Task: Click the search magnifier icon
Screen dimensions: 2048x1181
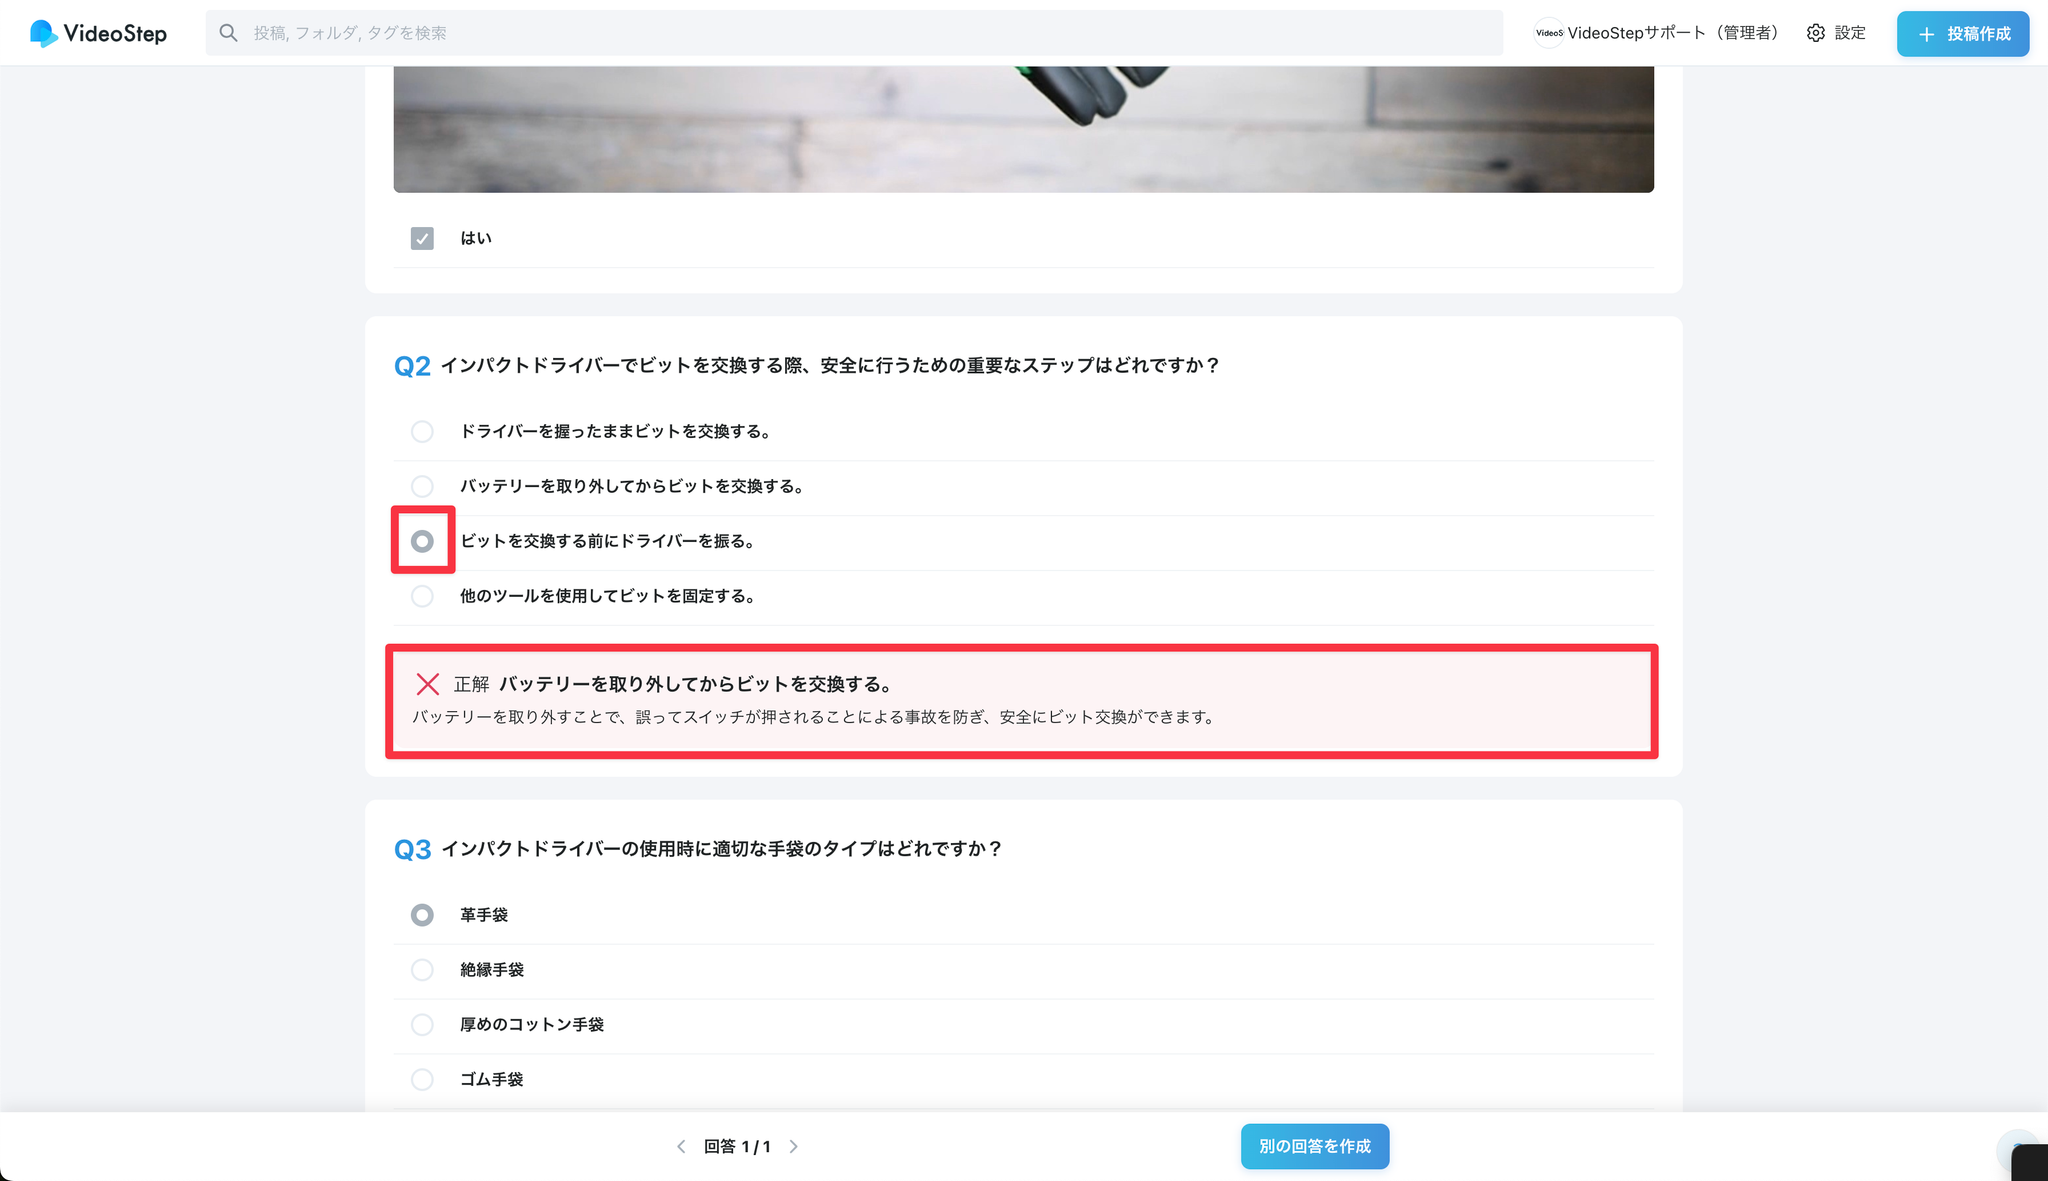Action: [x=229, y=33]
